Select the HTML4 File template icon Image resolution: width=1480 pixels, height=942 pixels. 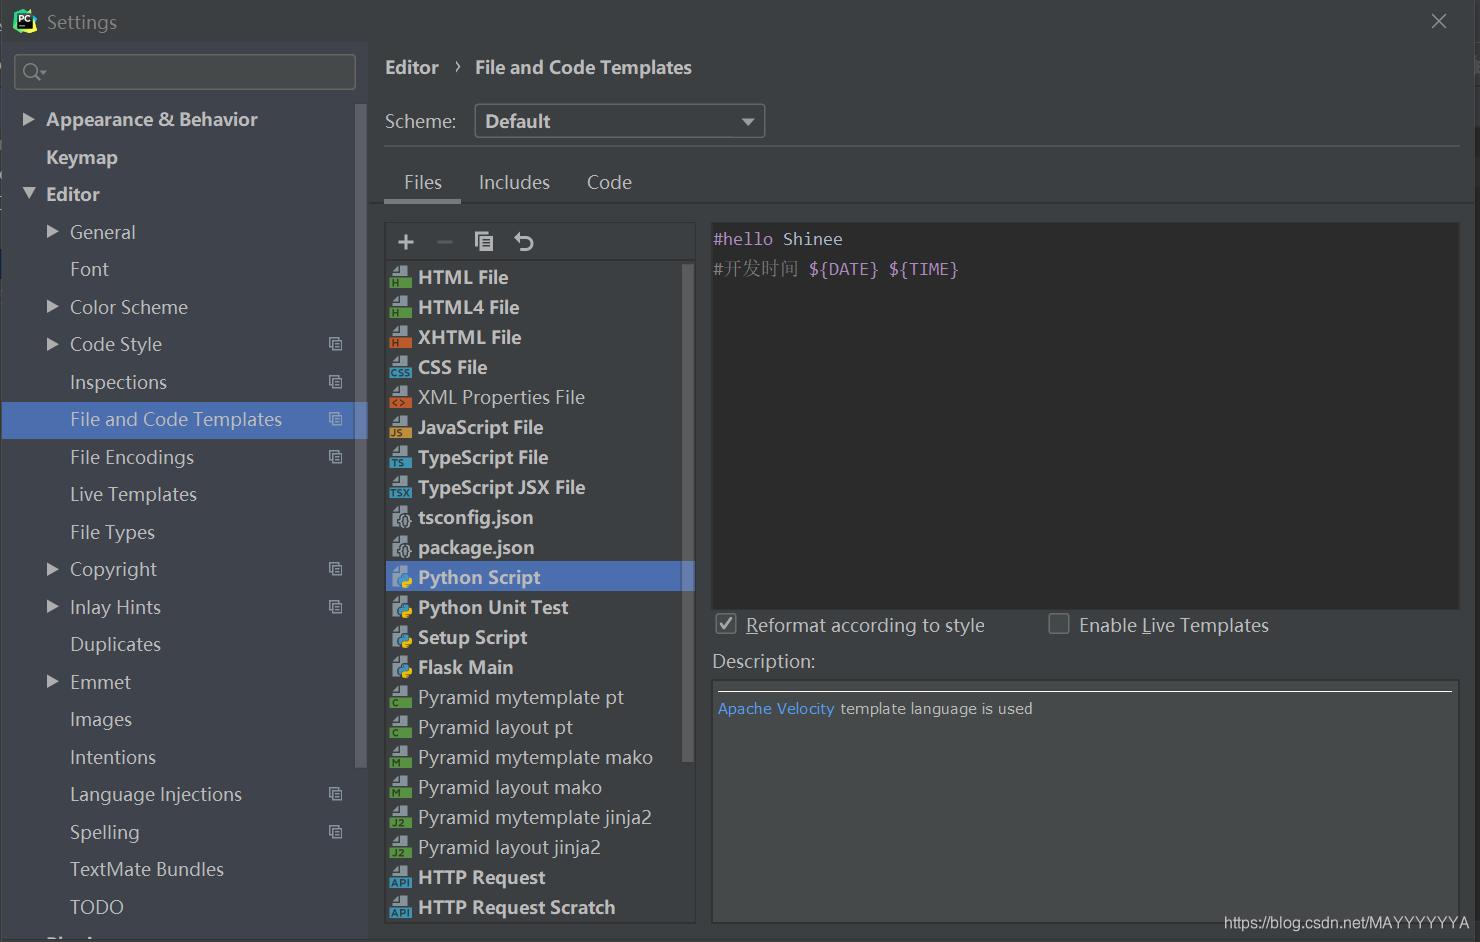point(401,307)
